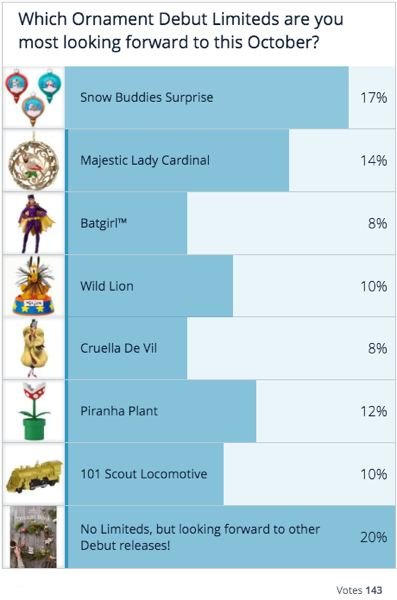Viewport: 397px width, 600px height.
Task: Select the Majestic Lady Cardinal answer
Action: tap(230, 161)
